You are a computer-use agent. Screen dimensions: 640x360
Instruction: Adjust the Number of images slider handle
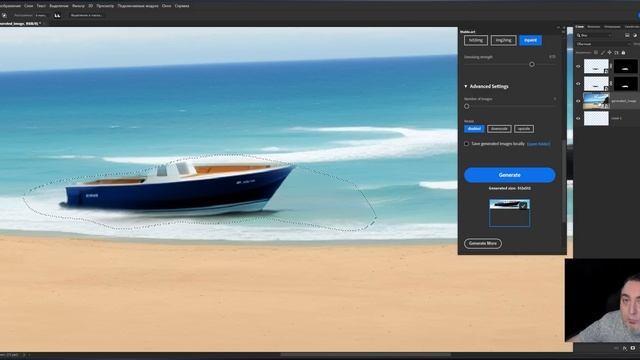[x=467, y=106]
